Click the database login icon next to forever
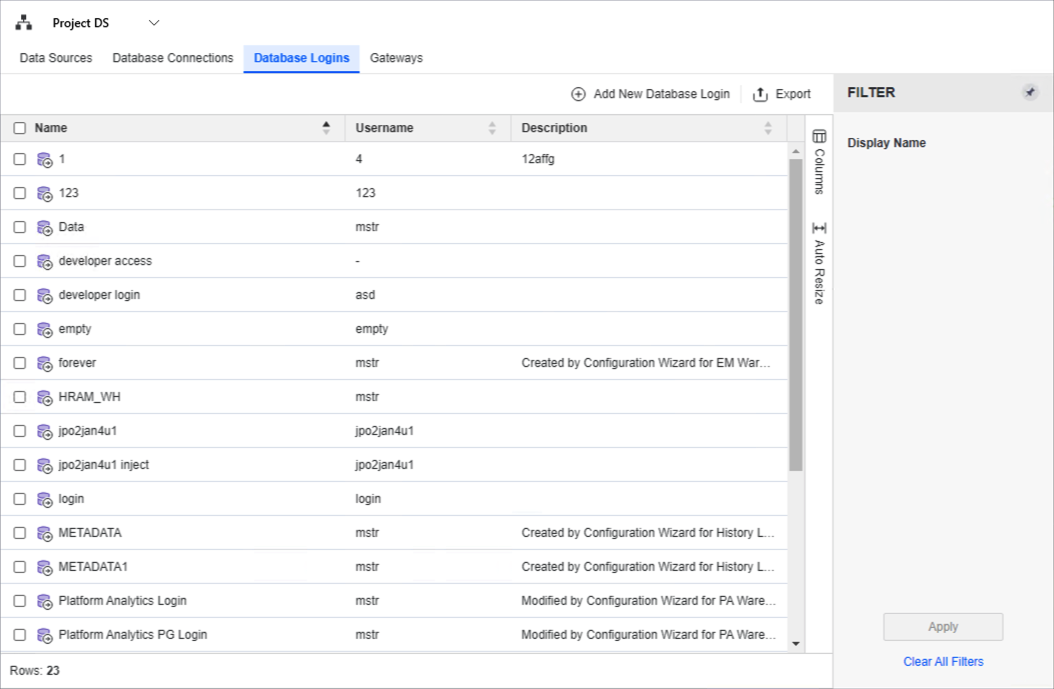The height and width of the screenshot is (689, 1054). [44, 363]
